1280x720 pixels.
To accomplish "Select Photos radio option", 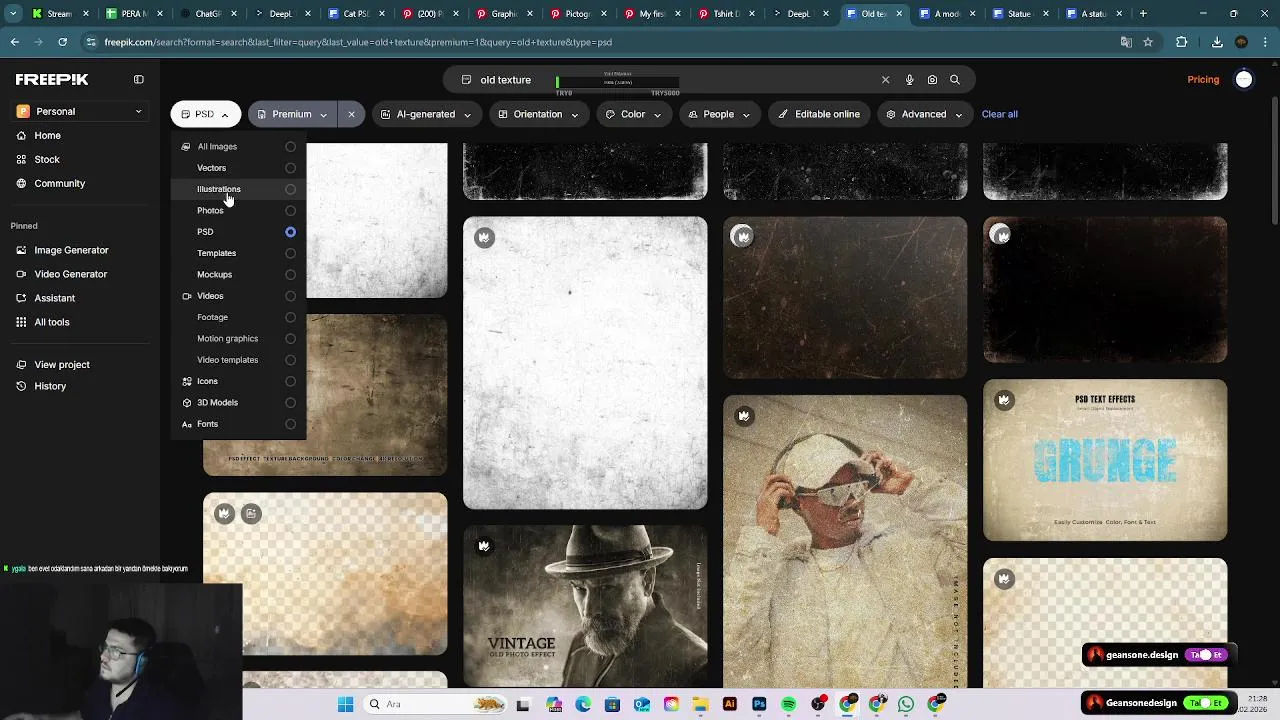I will pyautogui.click(x=290, y=211).
